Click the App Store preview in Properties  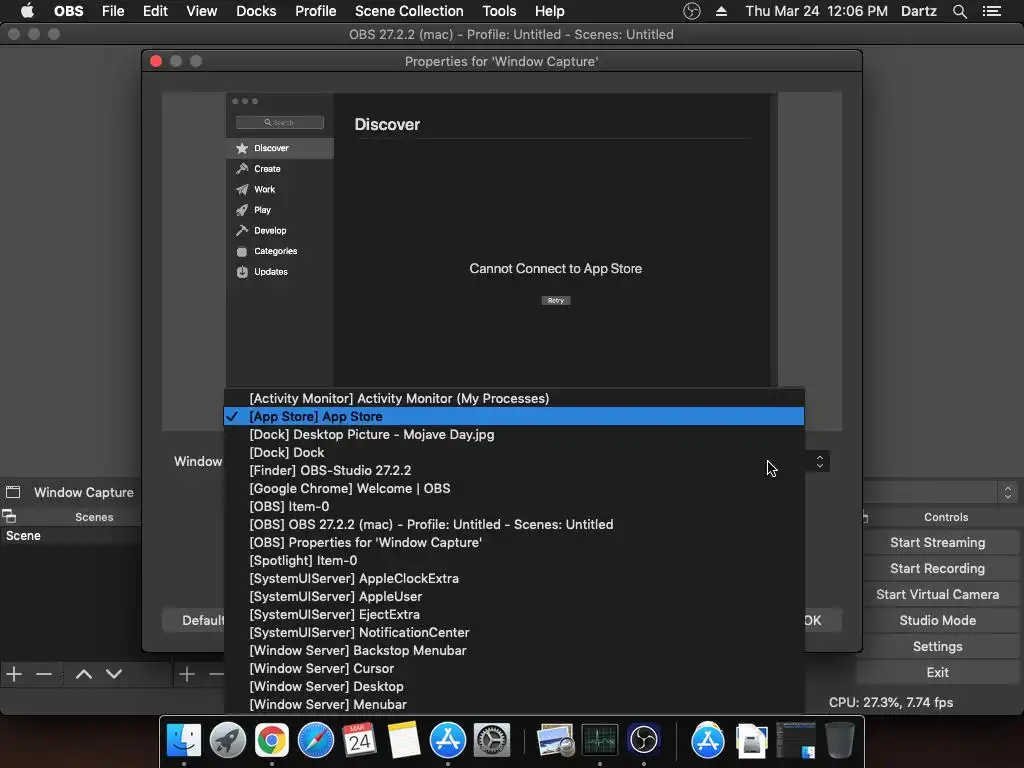[x=502, y=240]
